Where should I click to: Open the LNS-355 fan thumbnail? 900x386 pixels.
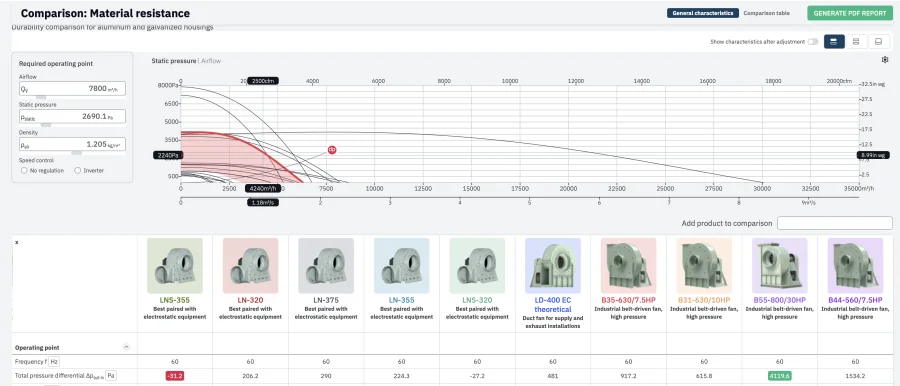click(x=174, y=265)
